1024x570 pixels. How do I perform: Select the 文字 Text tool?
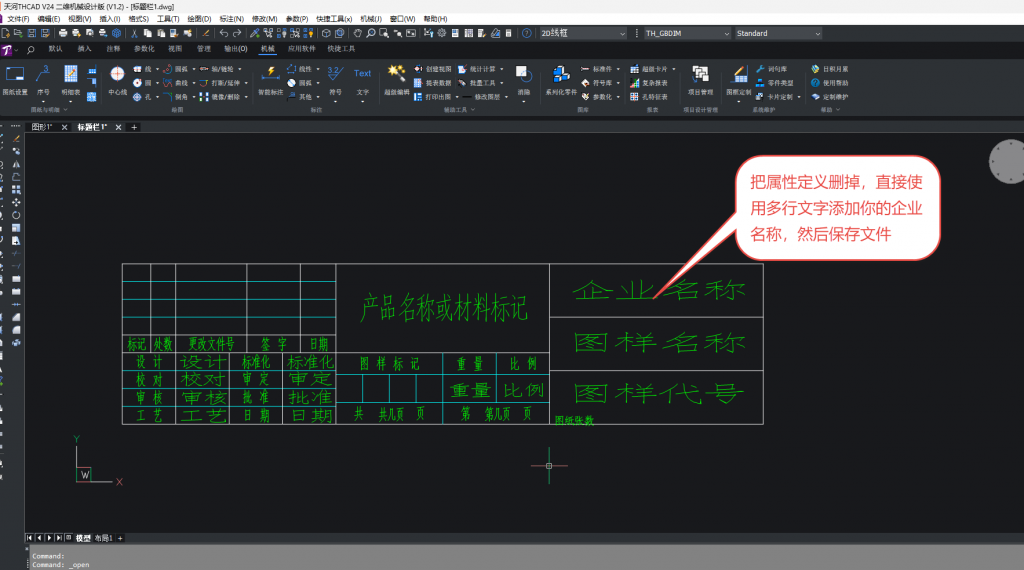point(362,81)
